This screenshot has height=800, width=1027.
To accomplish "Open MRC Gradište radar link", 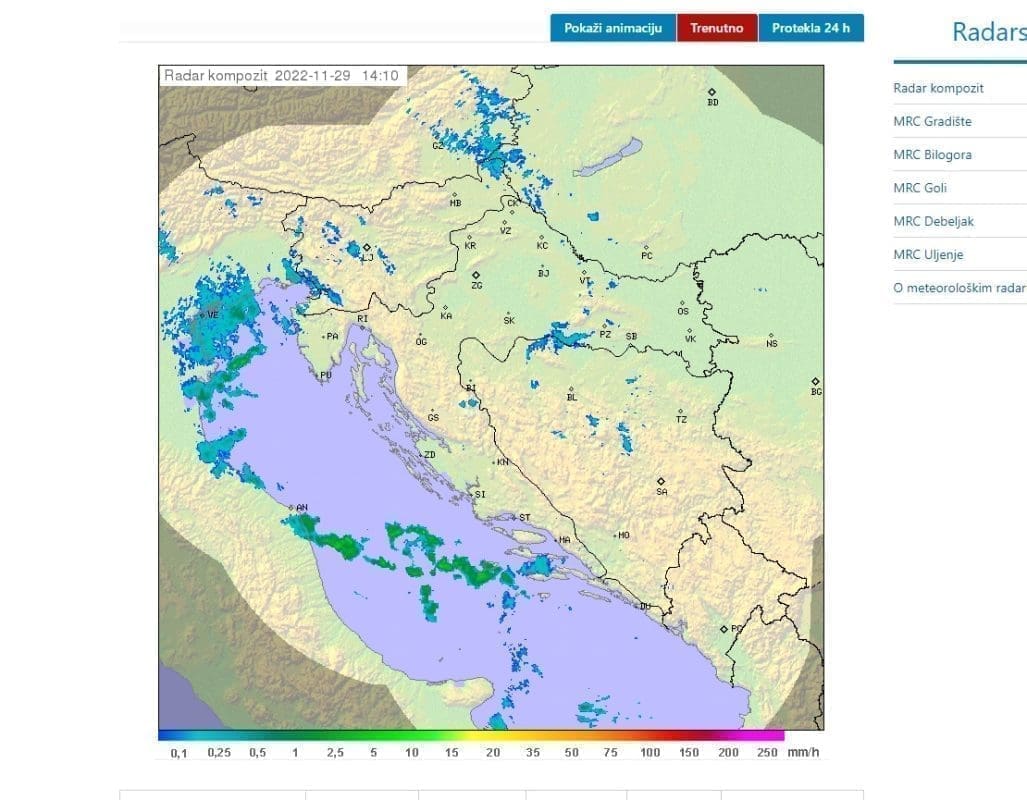I will pos(932,122).
